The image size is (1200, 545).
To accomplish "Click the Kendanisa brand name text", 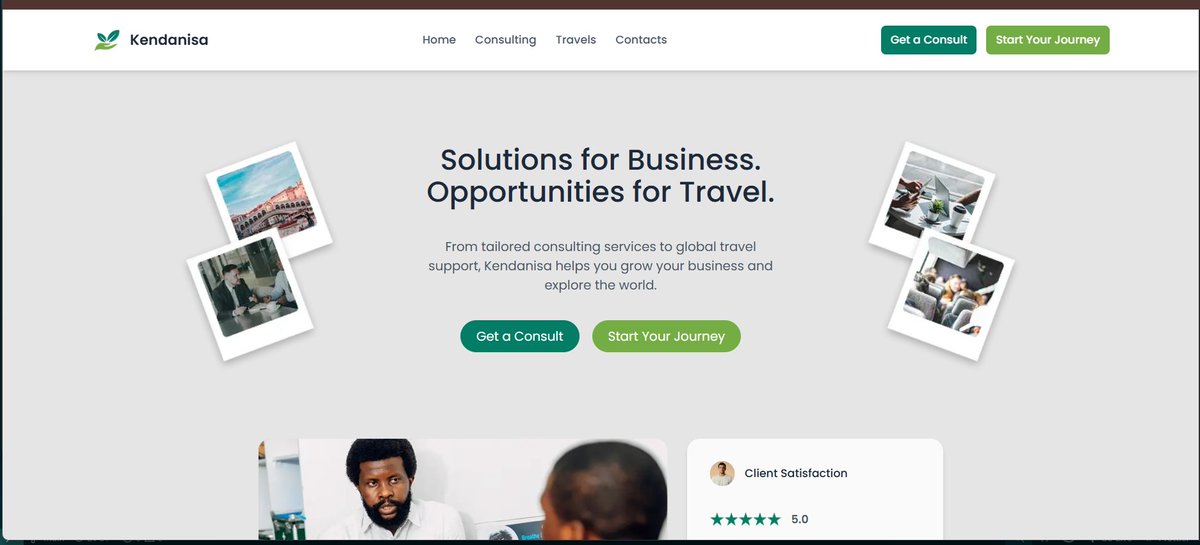I will point(169,40).
